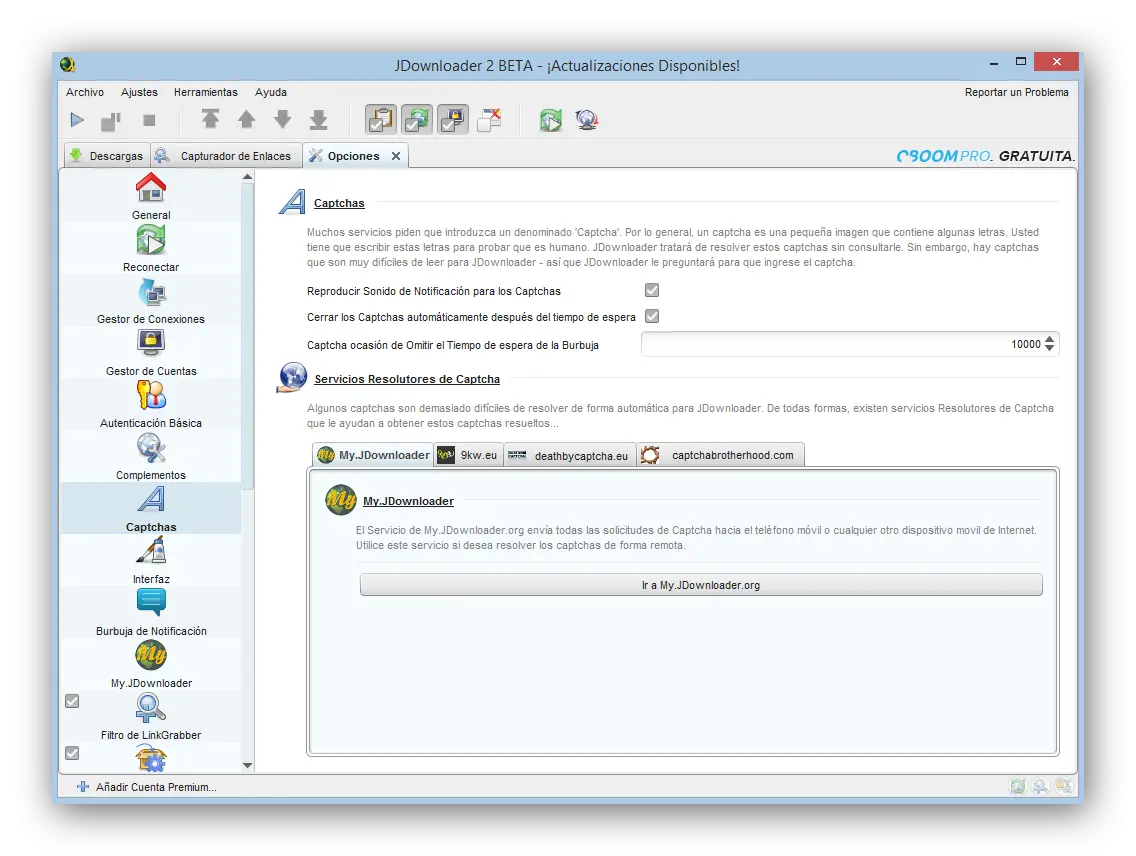Toggle checkbox beside Filtro de LinkGrabber

tap(72, 701)
